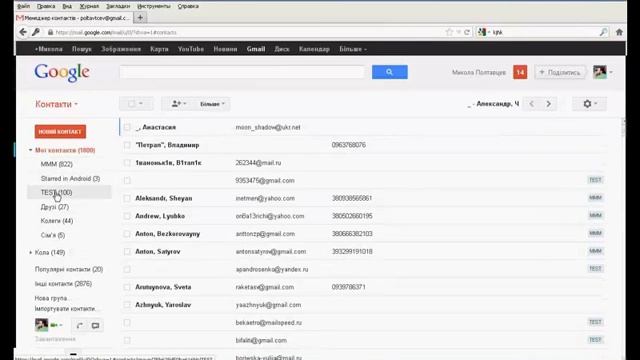Click the browser home icon

[x=619, y=32]
